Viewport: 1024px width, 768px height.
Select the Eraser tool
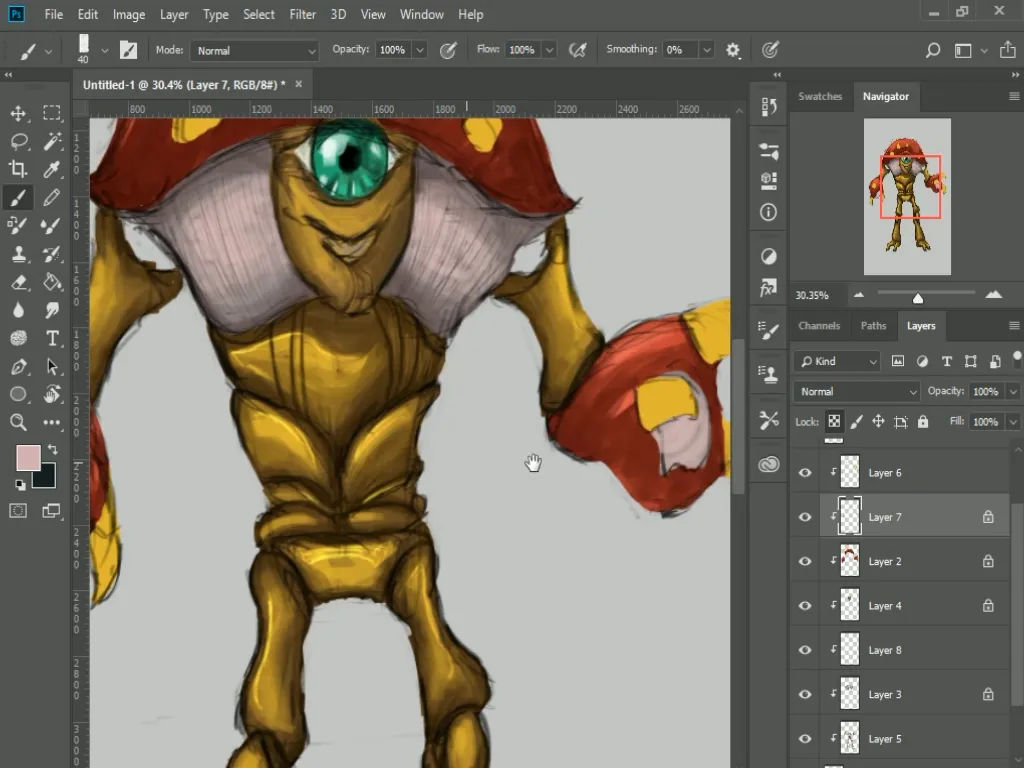pos(18,281)
